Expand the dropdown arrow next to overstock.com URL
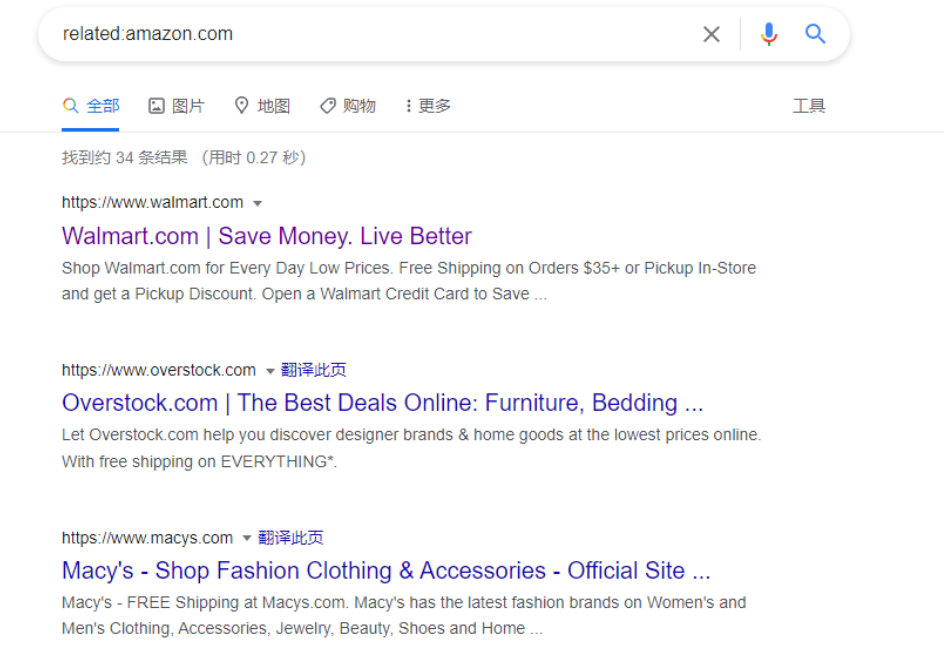This screenshot has width=944, height=663. 270,370
